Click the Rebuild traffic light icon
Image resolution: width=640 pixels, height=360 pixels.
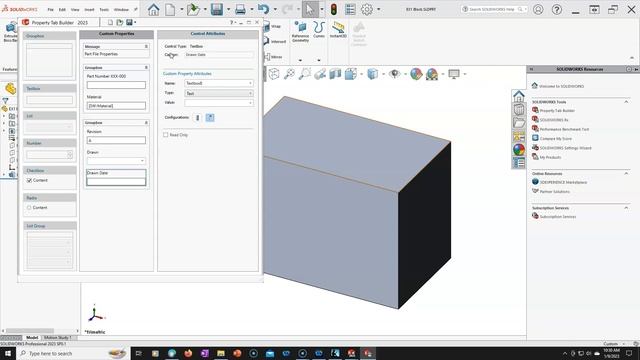[333, 9]
